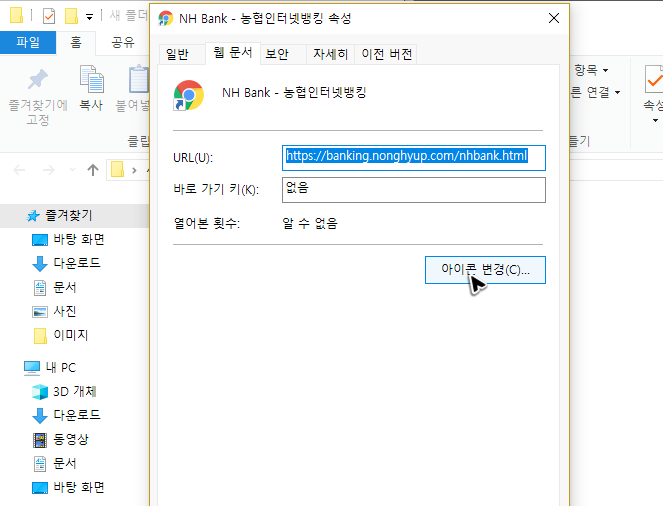Select the 홈 ribbon tab in Explorer
The height and width of the screenshot is (506, 663).
76,42
